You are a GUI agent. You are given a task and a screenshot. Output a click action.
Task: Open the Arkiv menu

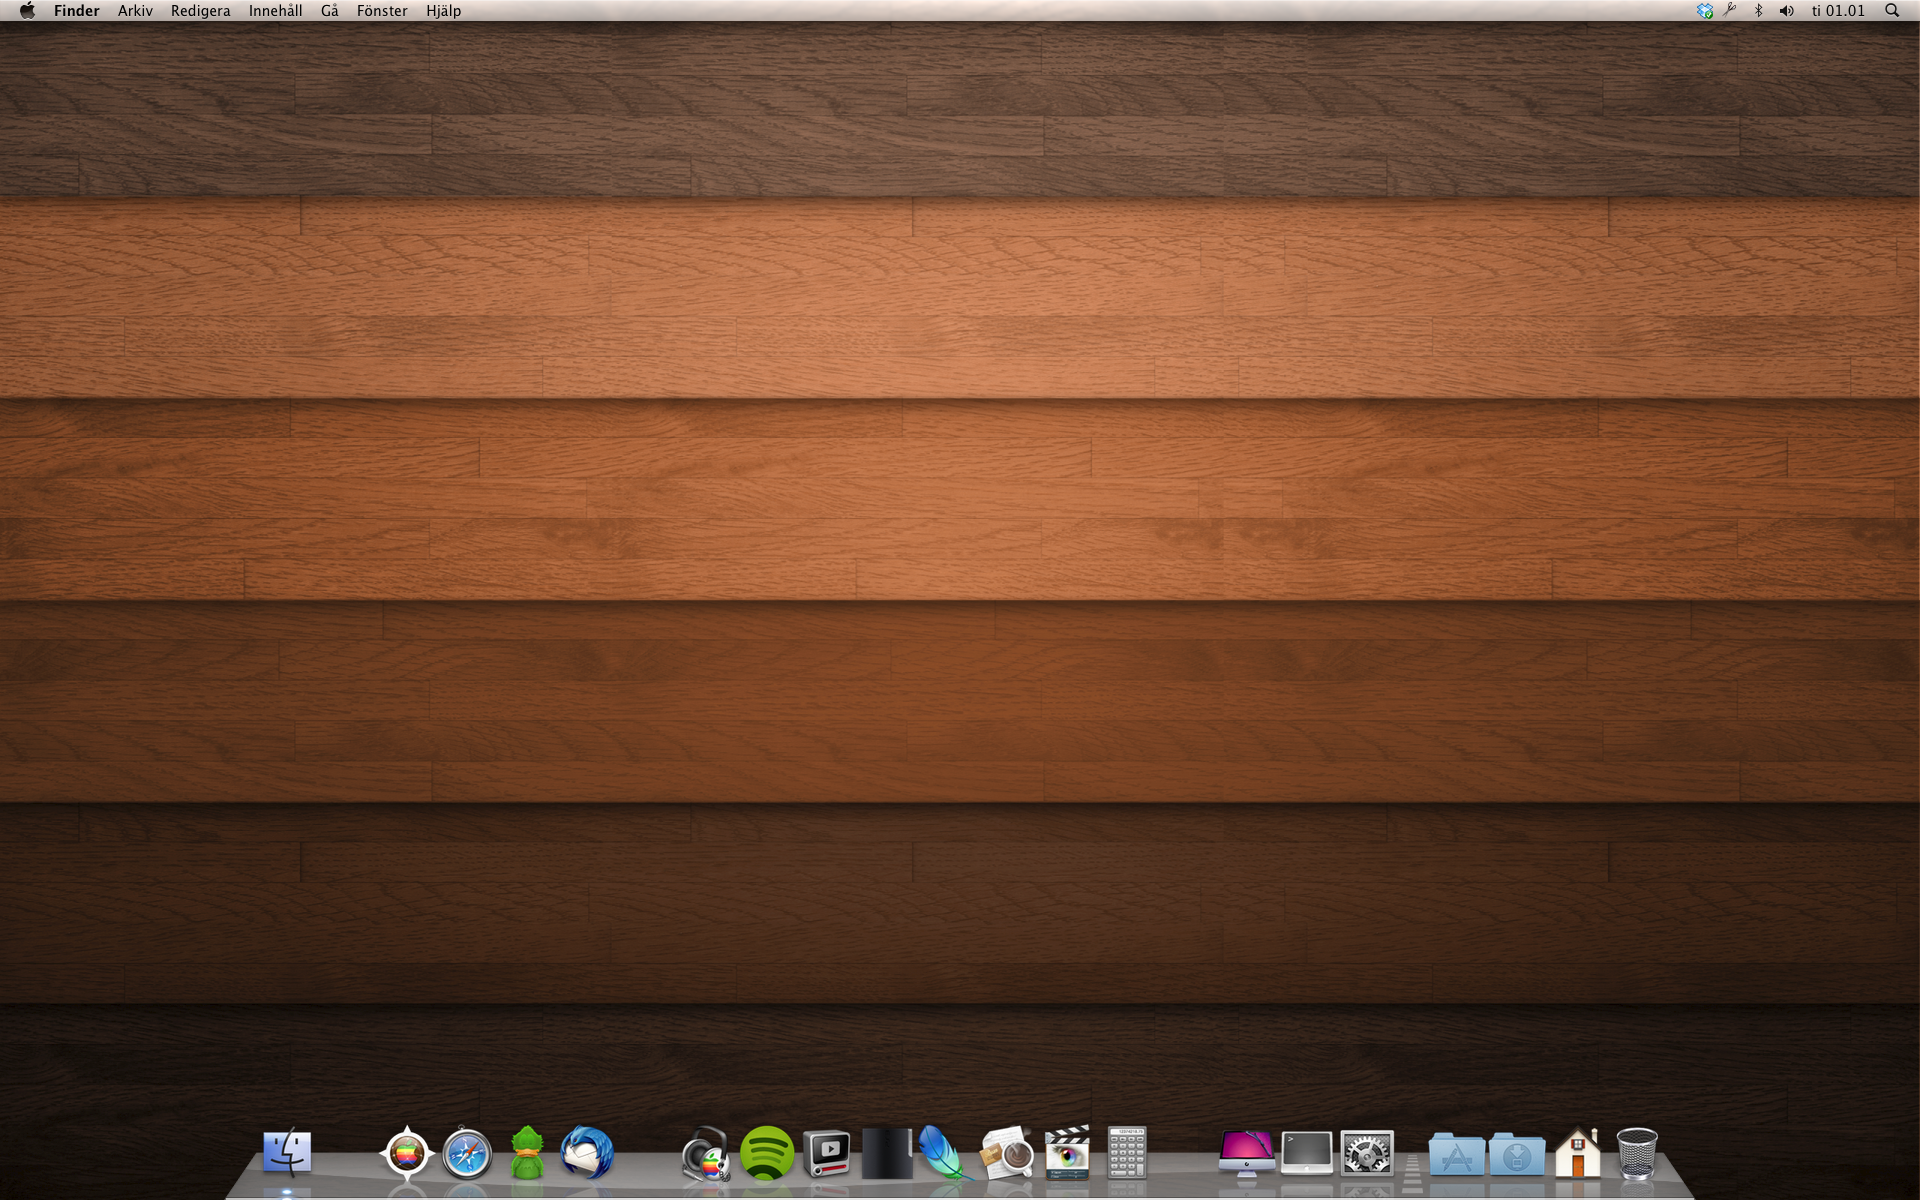135,11
